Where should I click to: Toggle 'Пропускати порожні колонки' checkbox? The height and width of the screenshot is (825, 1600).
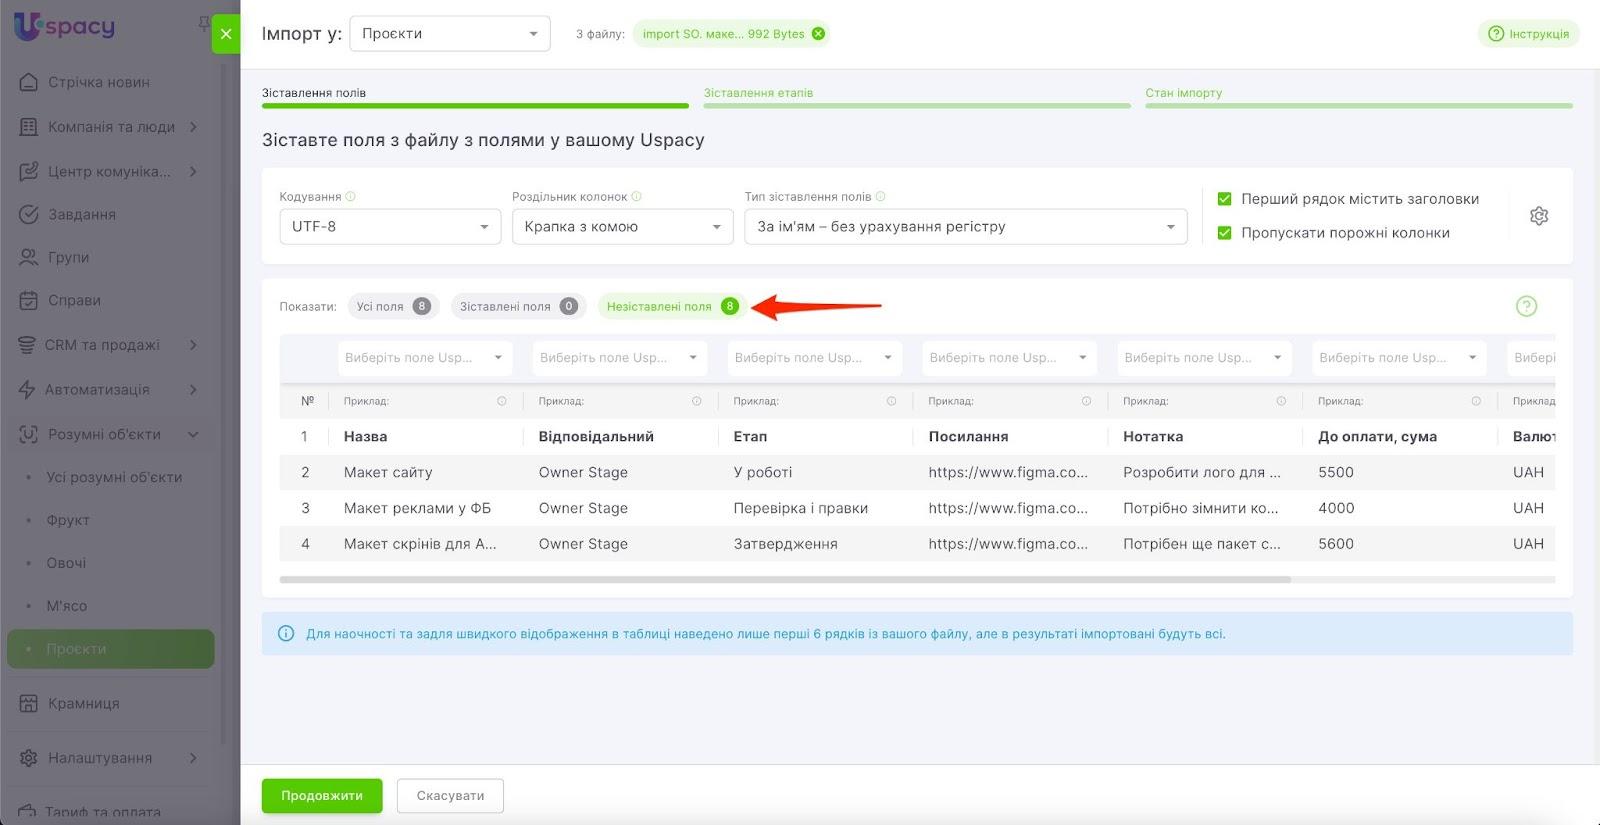point(1224,233)
